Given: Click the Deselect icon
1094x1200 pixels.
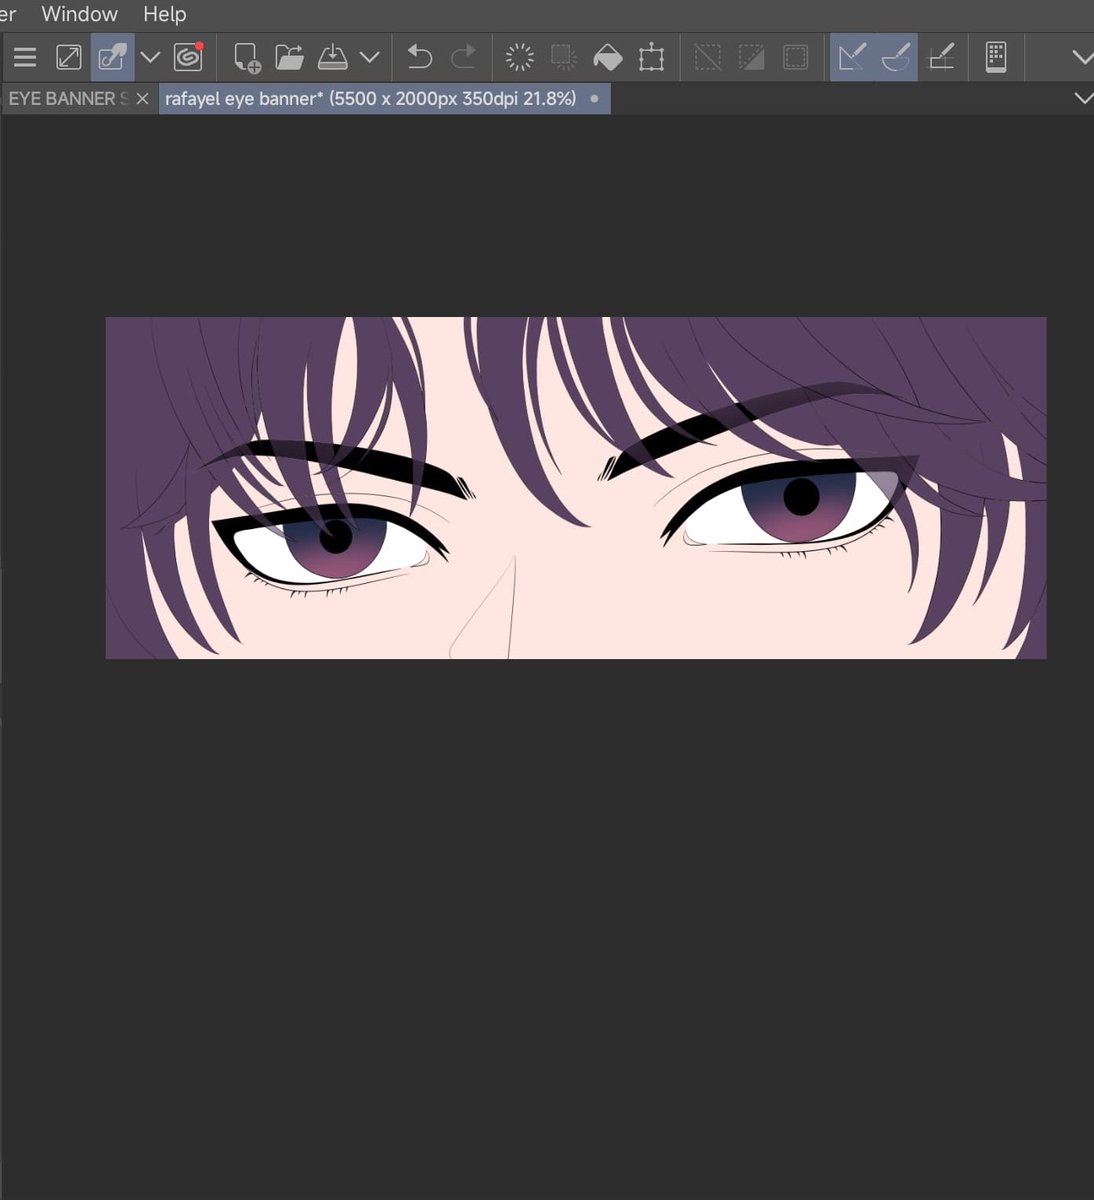Looking at the screenshot, I should coord(708,57).
